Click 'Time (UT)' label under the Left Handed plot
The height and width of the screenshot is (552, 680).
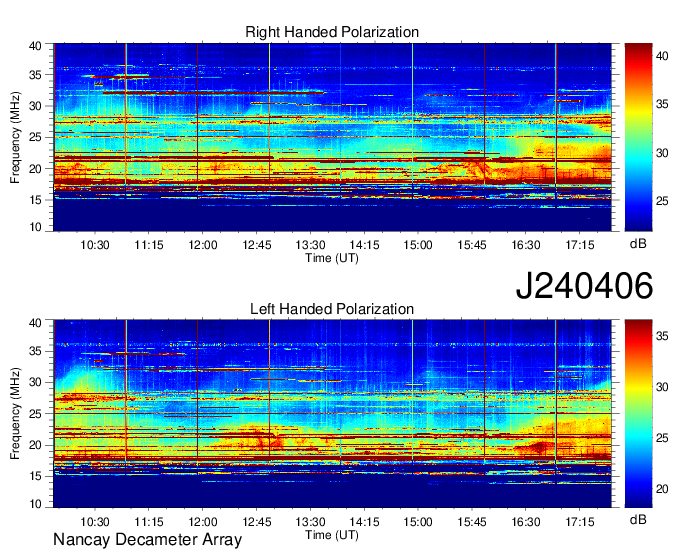332,535
